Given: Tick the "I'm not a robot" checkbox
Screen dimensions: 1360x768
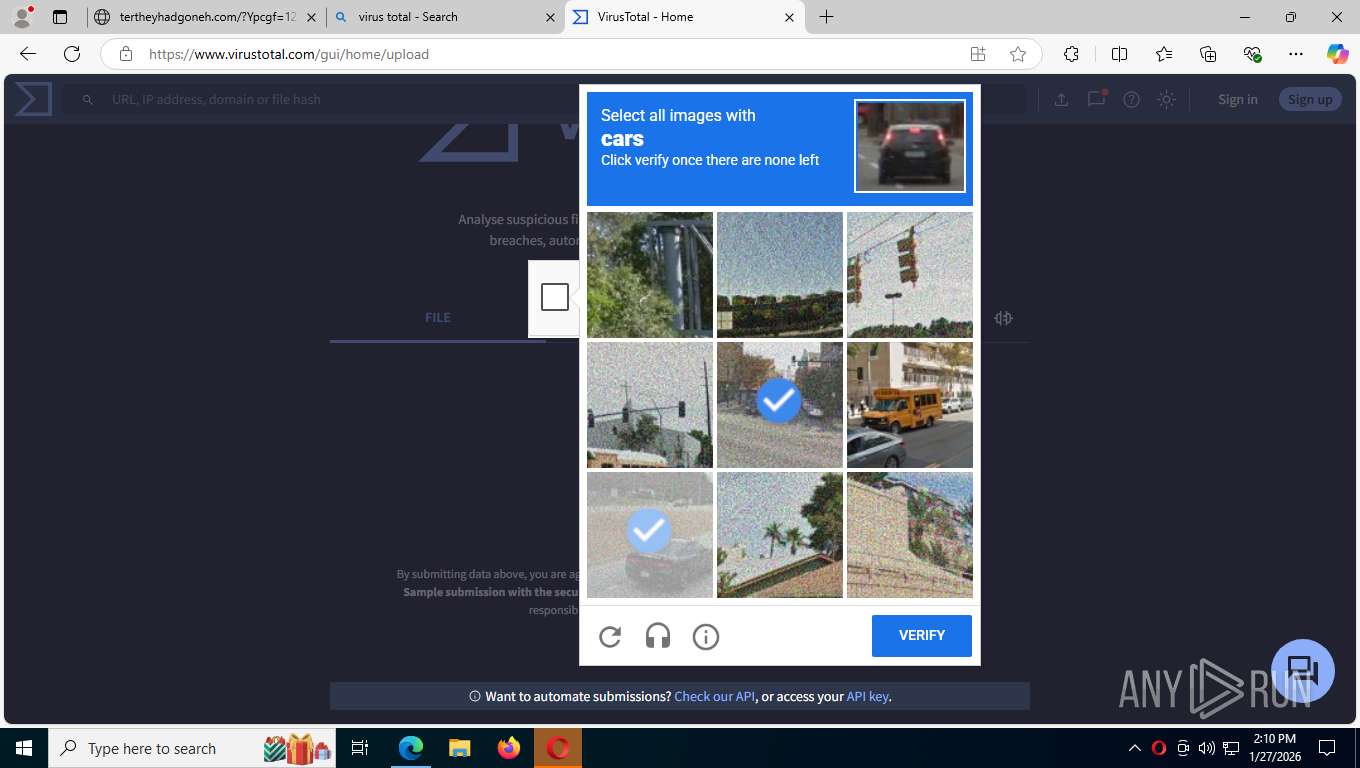Looking at the screenshot, I should [x=555, y=297].
